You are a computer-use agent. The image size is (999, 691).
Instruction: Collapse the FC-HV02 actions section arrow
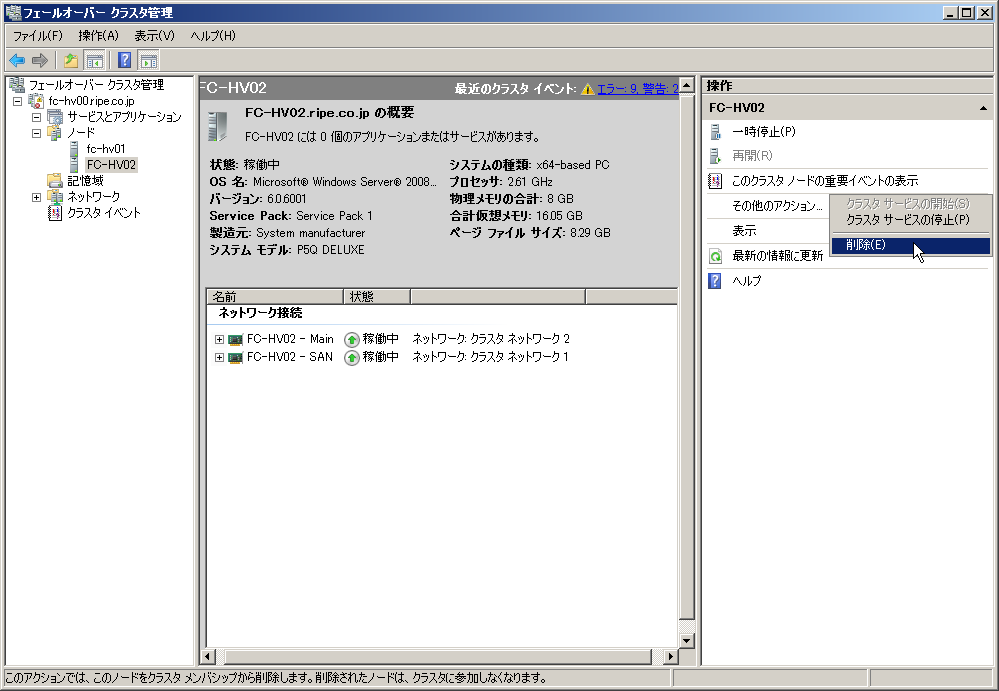click(983, 108)
